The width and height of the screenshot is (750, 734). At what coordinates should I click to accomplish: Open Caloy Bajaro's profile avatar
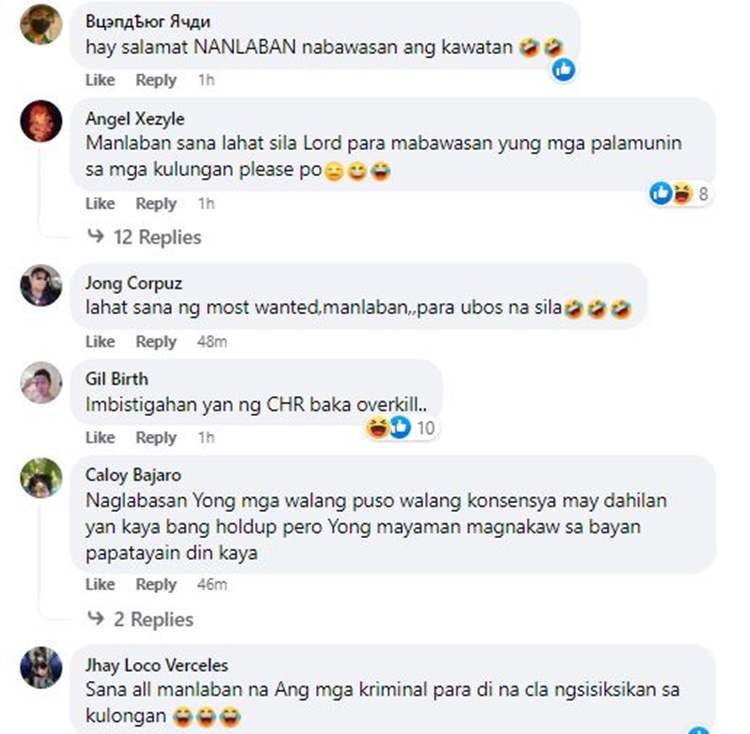(41, 478)
